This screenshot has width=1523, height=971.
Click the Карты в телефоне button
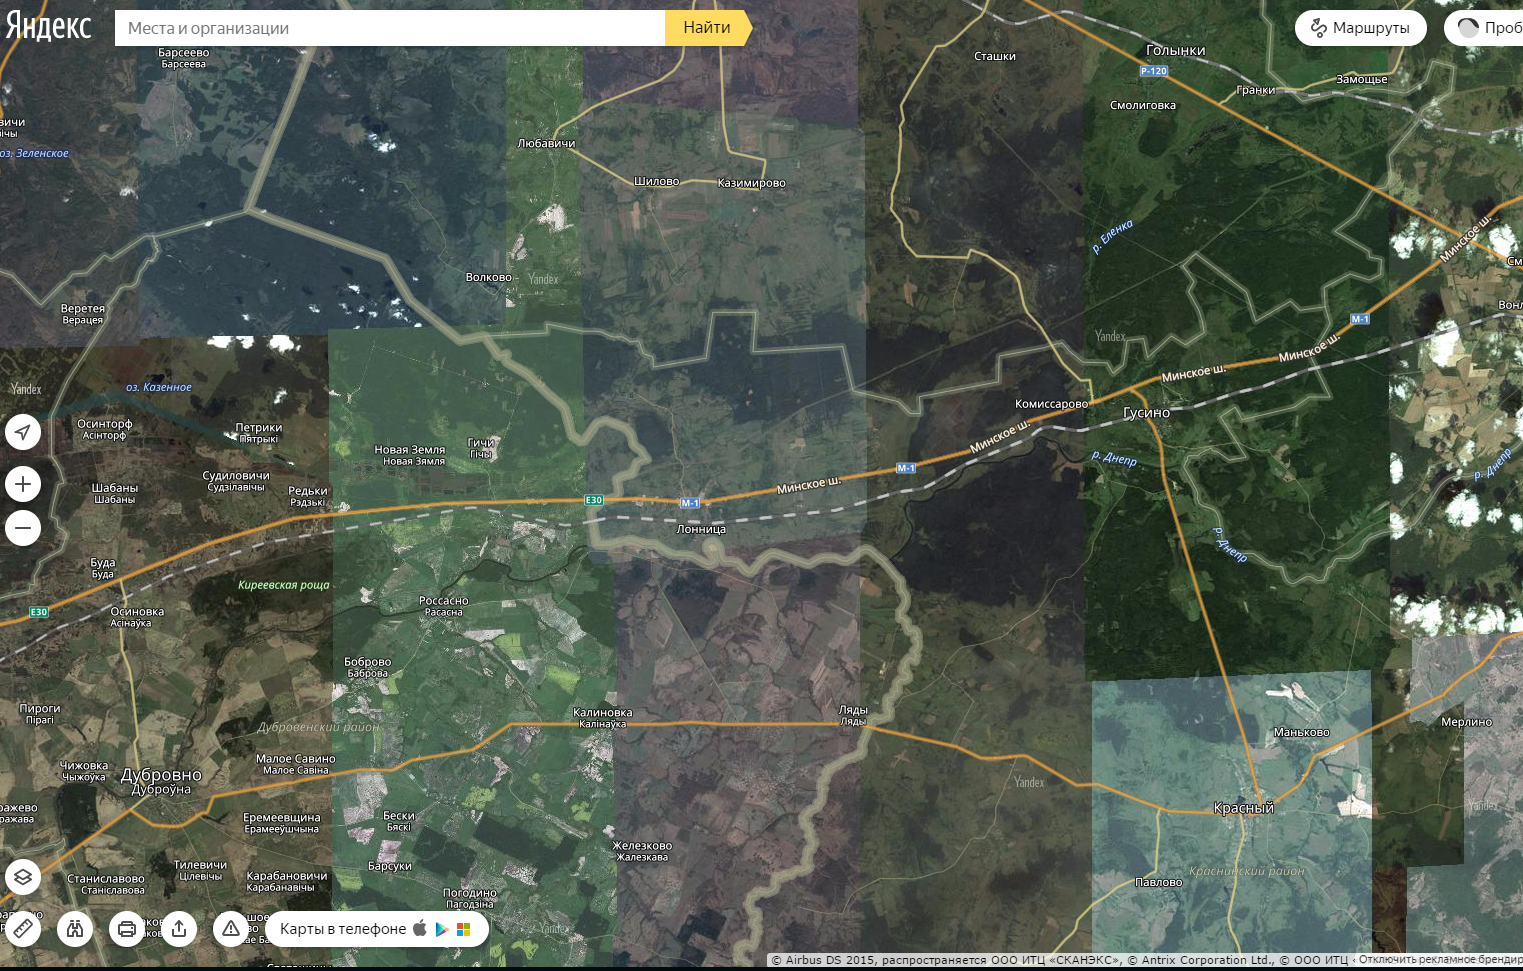[x=343, y=929]
